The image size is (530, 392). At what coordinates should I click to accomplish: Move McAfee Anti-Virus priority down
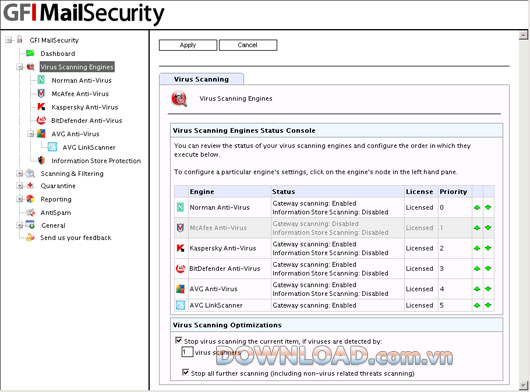click(x=488, y=228)
